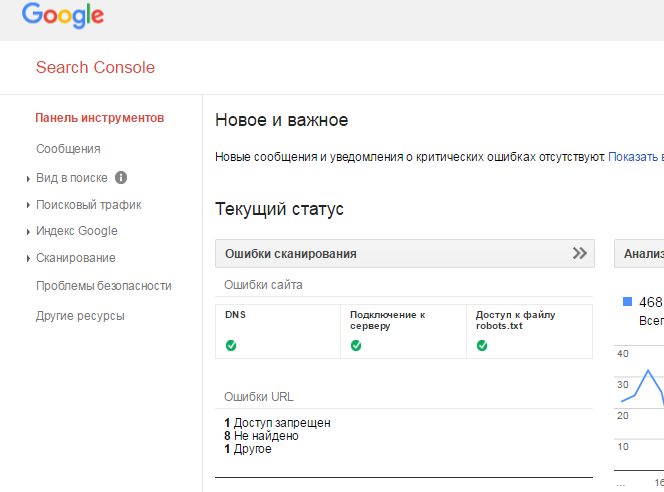Select the DNS label
The width and height of the screenshot is (664, 492).
pyautogui.click(x=235, y=315)
